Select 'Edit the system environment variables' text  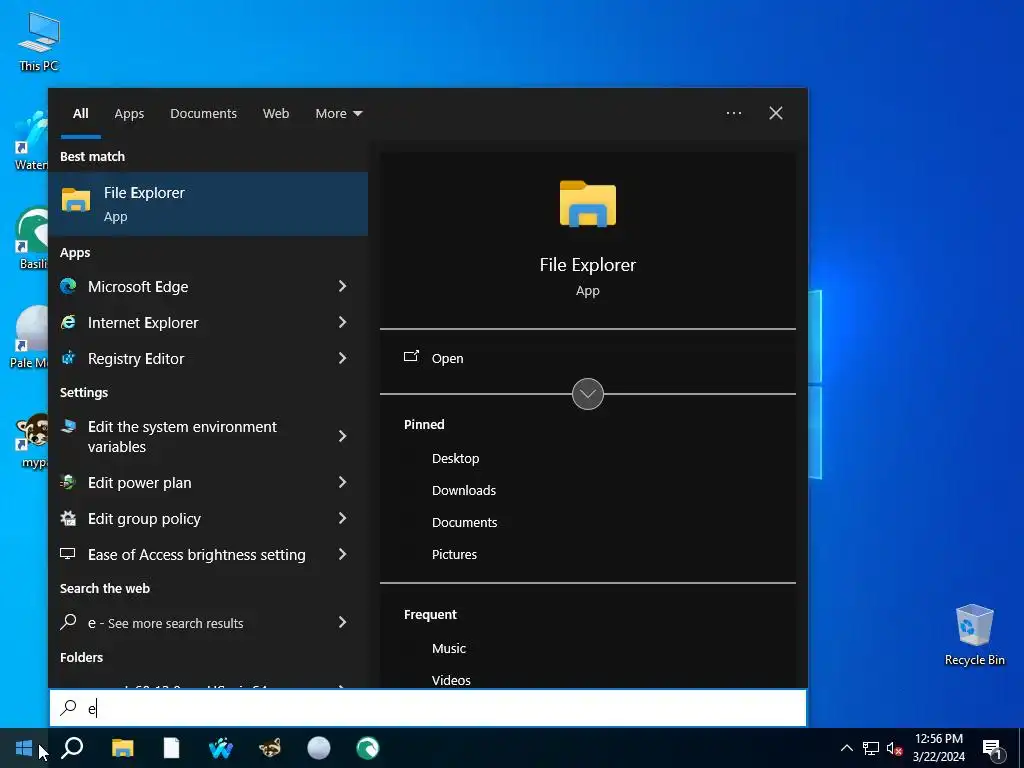182,436
